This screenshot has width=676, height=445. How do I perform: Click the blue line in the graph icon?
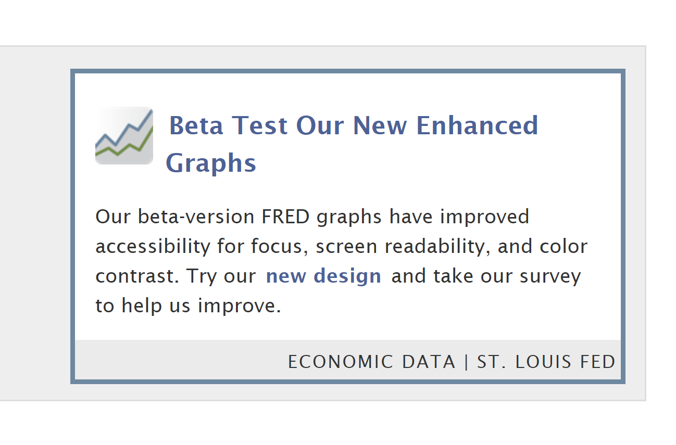point(124,128)
